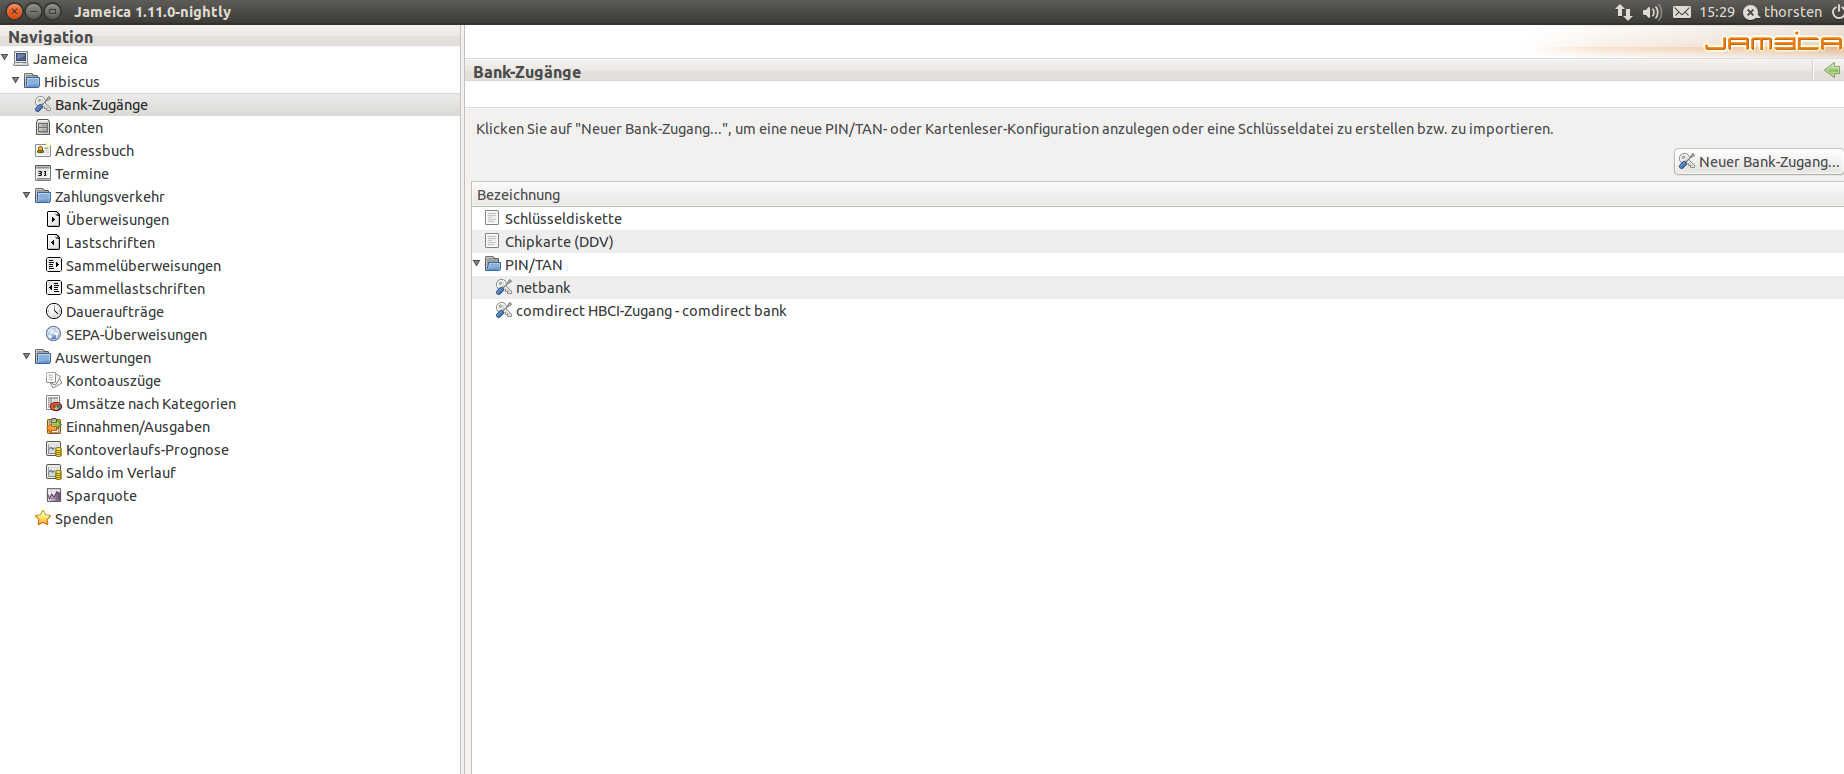Select the netbank entry

(x=543, y=287)
